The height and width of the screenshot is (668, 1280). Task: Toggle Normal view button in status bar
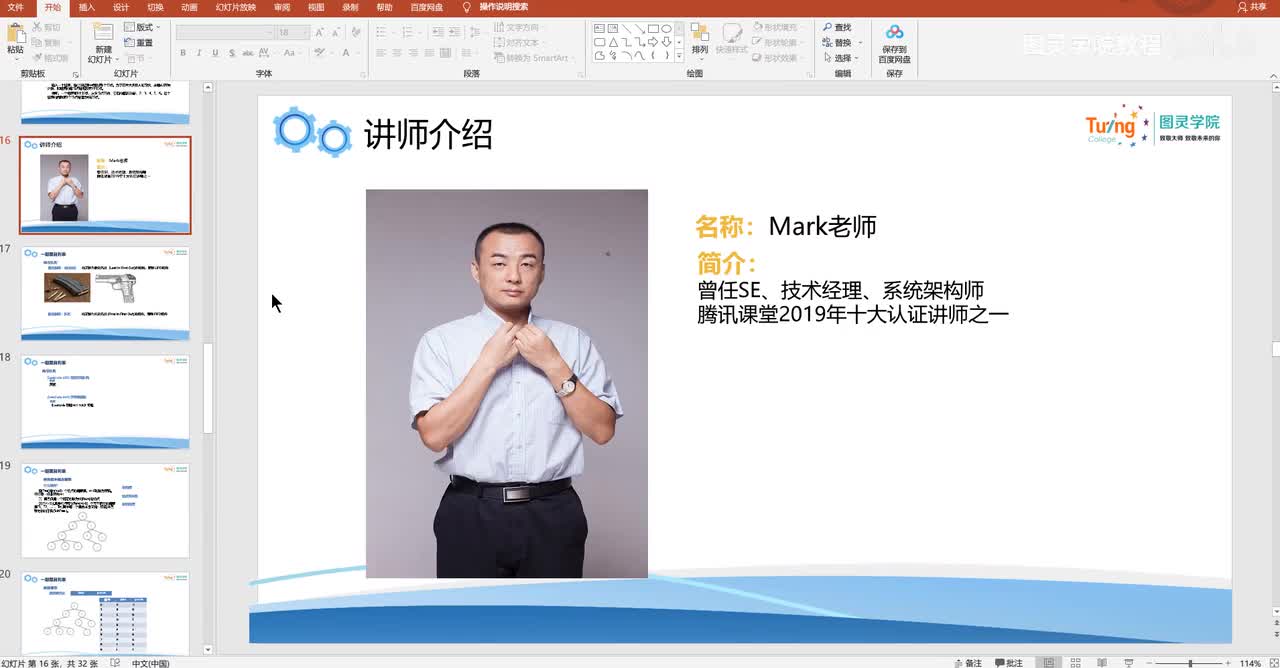pos(1048,662)
